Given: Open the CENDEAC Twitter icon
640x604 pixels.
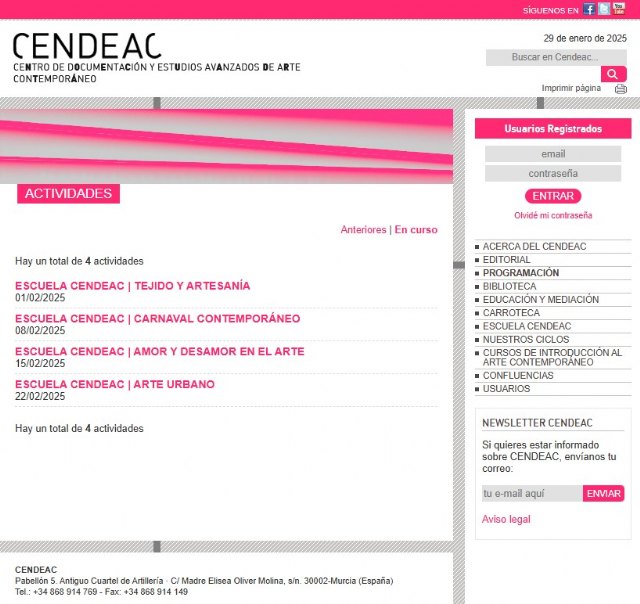Looking at the screenshot, I should click(604, 9).
